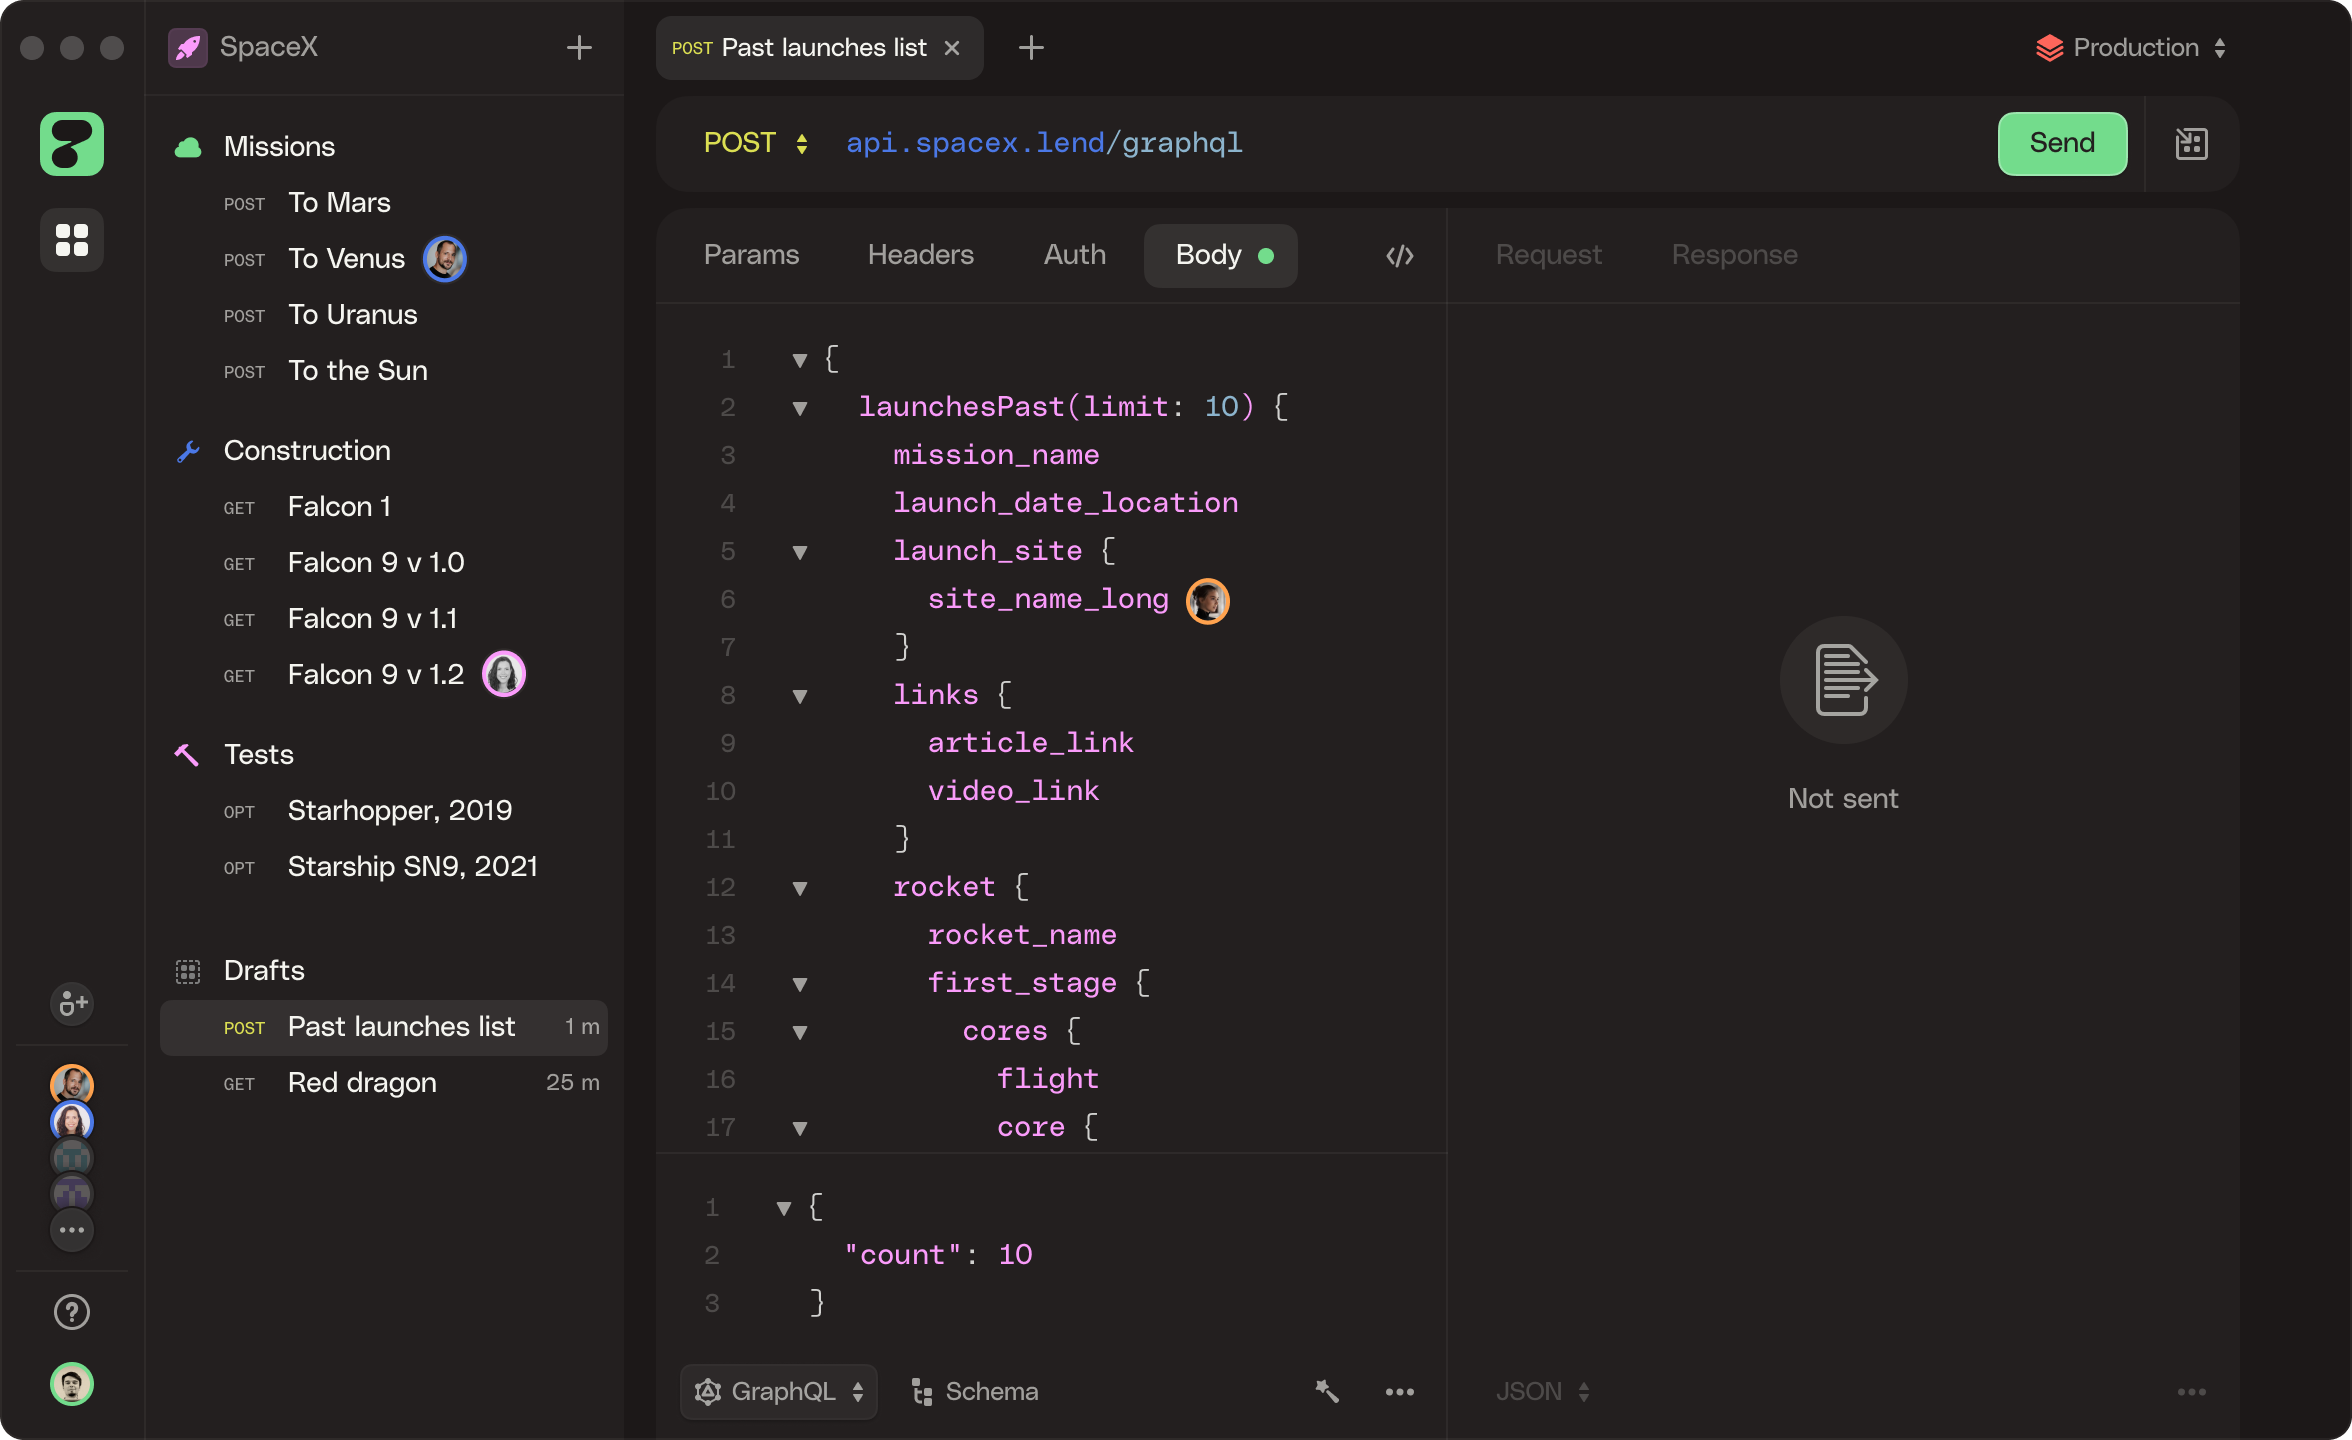Switch to the Headers tab
Image resolution: width=2352 pixels, height=1440 pixels.
click(x=920, y=255)
